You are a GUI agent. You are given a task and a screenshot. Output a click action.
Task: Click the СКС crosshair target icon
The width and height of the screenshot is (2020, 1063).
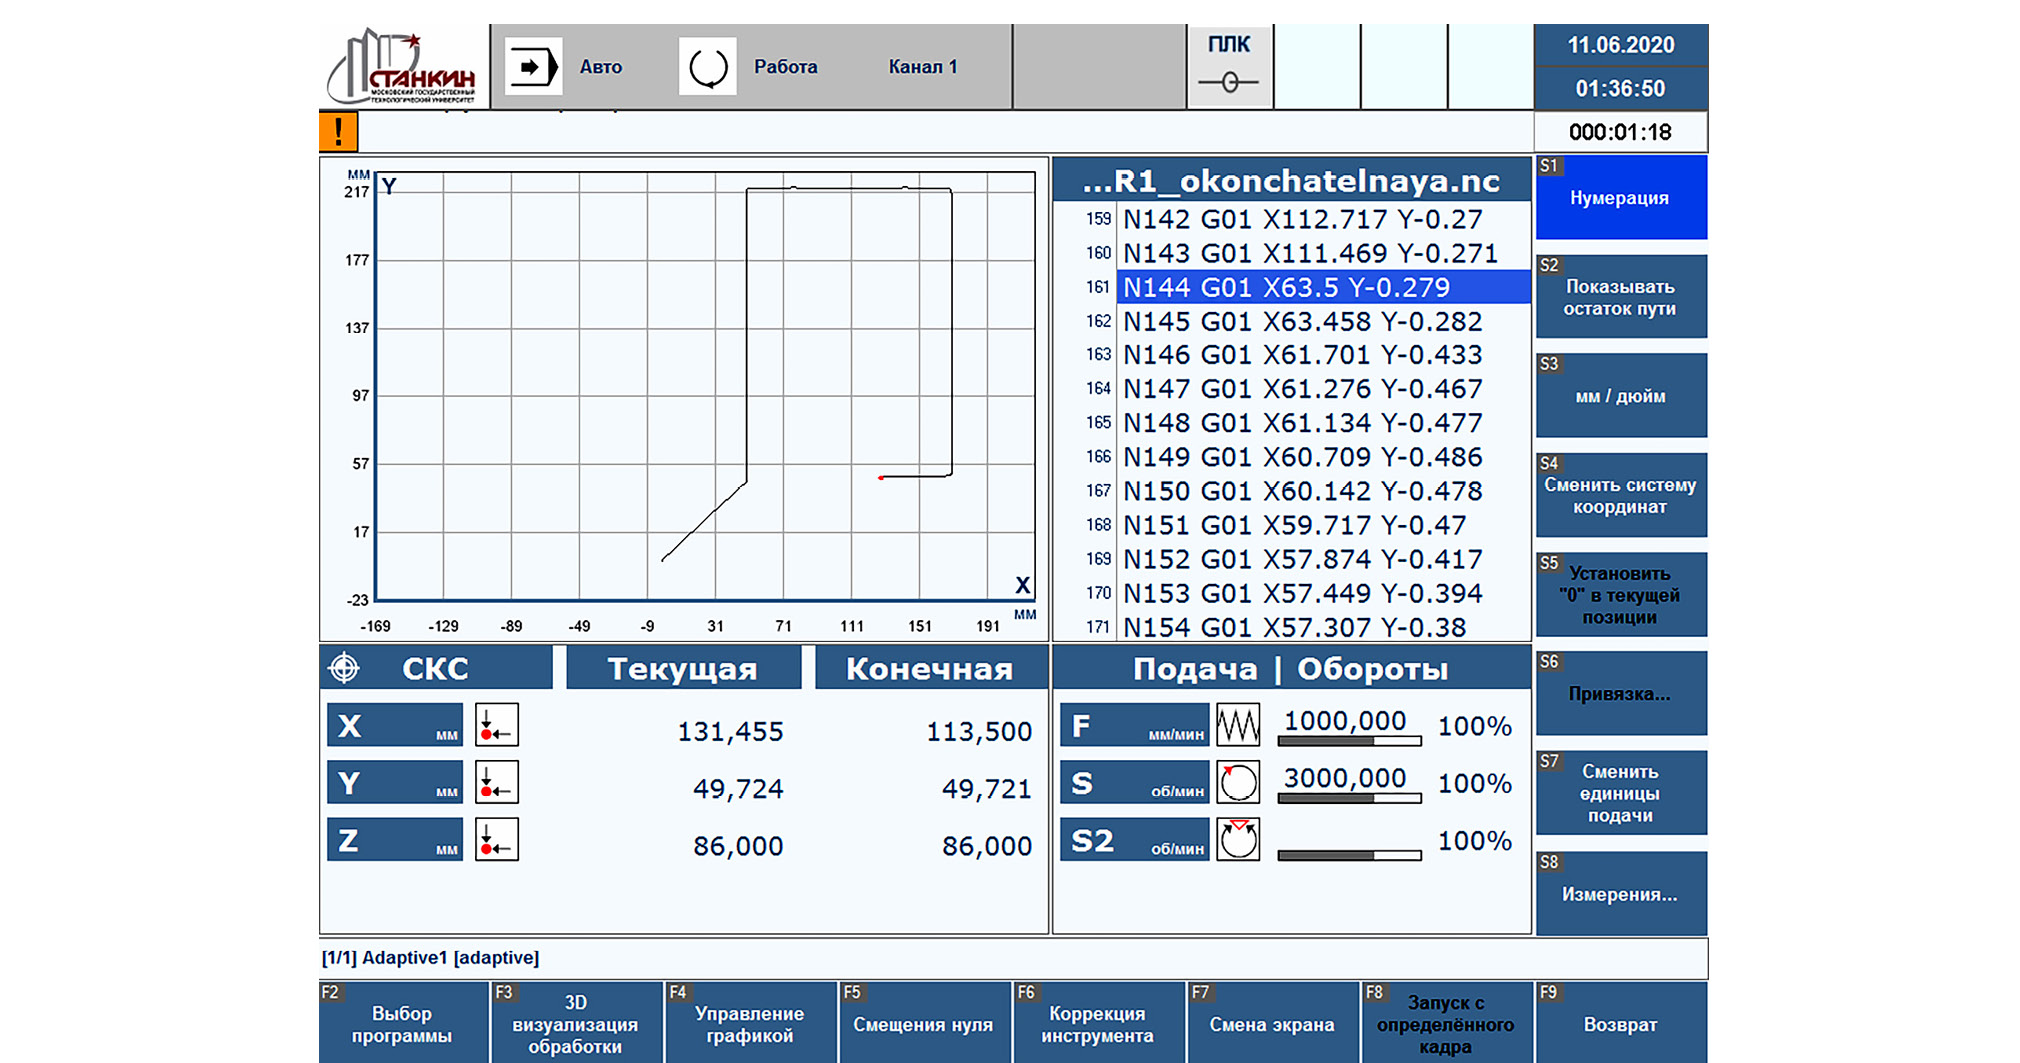coord(345,668)
